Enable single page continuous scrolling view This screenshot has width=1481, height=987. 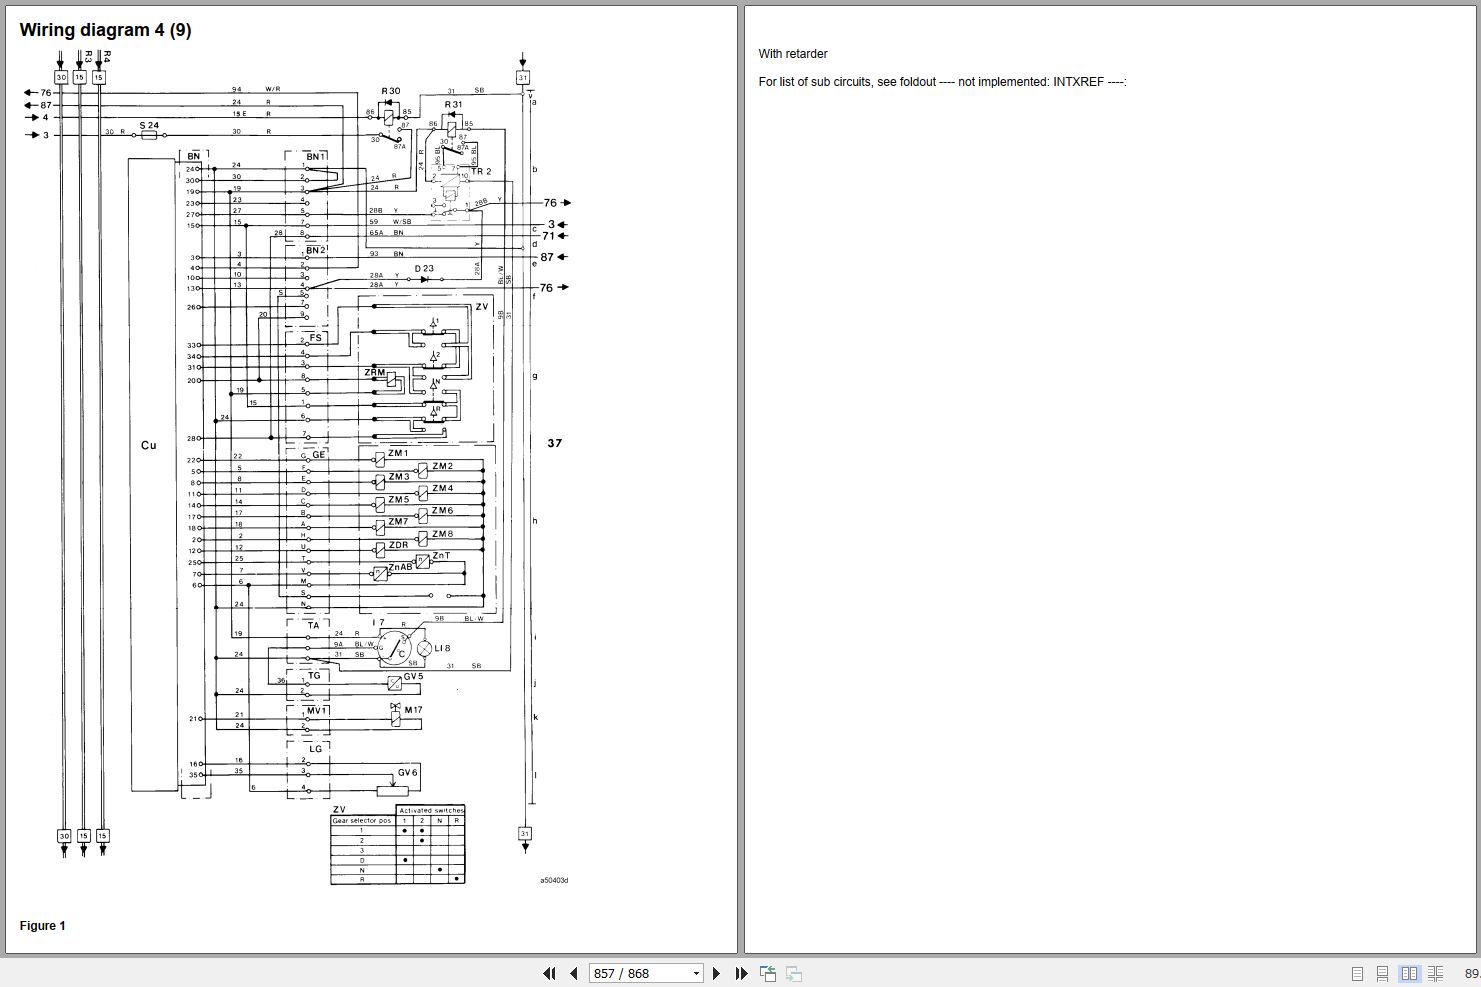click(x=1382, y=973)
